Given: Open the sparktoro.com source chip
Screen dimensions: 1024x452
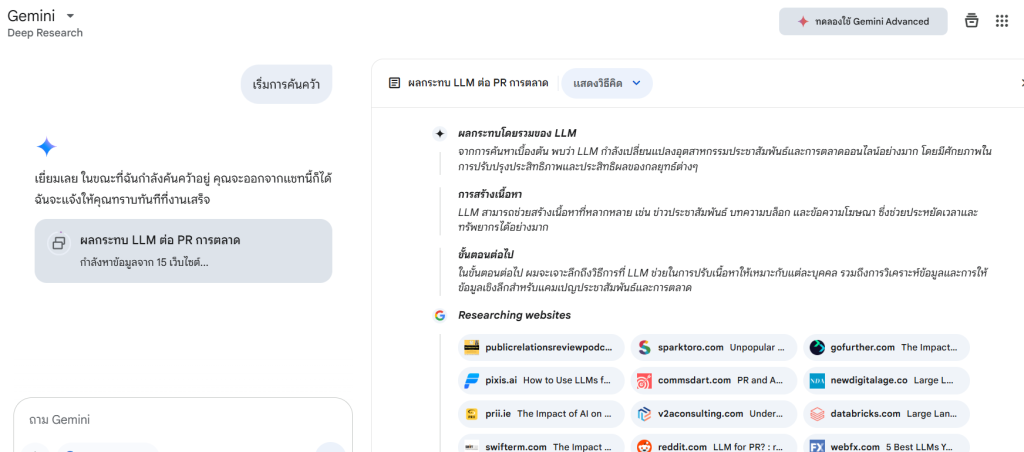Looking at the screenshot, I should tap(713, 348).
